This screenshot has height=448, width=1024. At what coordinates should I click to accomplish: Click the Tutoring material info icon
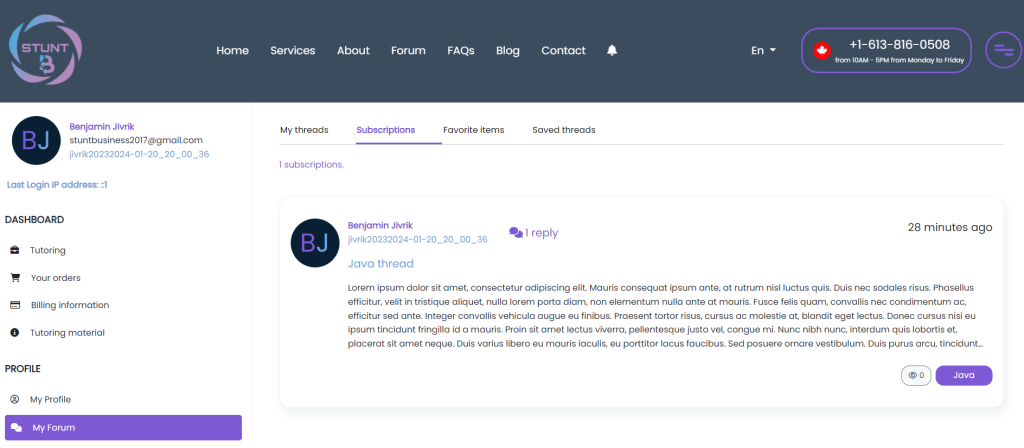[x=15, y=332]
